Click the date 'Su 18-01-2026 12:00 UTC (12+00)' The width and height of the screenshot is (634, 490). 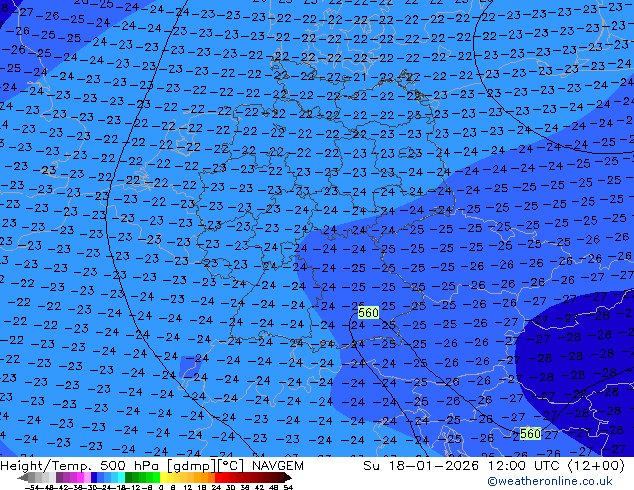tap(494, 466)
